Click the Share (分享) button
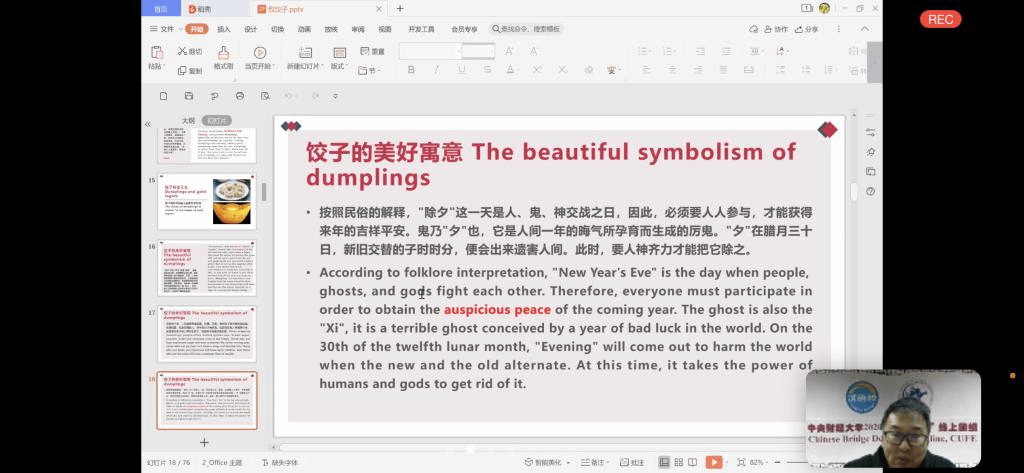1024x473 pixels. 805,29
